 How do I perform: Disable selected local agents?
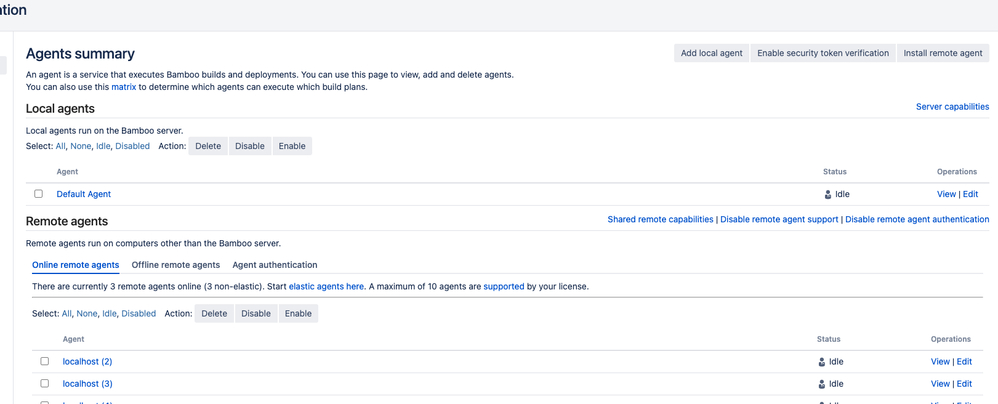click(250, 146)
